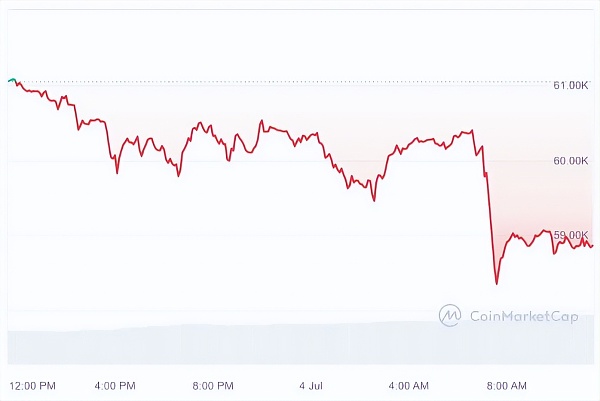Click the lowest point of the sharp drop

pos(496,283)
